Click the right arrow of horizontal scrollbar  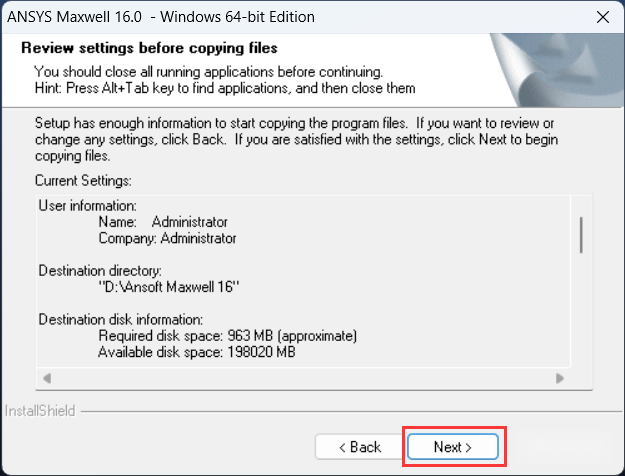pos(560,378)
